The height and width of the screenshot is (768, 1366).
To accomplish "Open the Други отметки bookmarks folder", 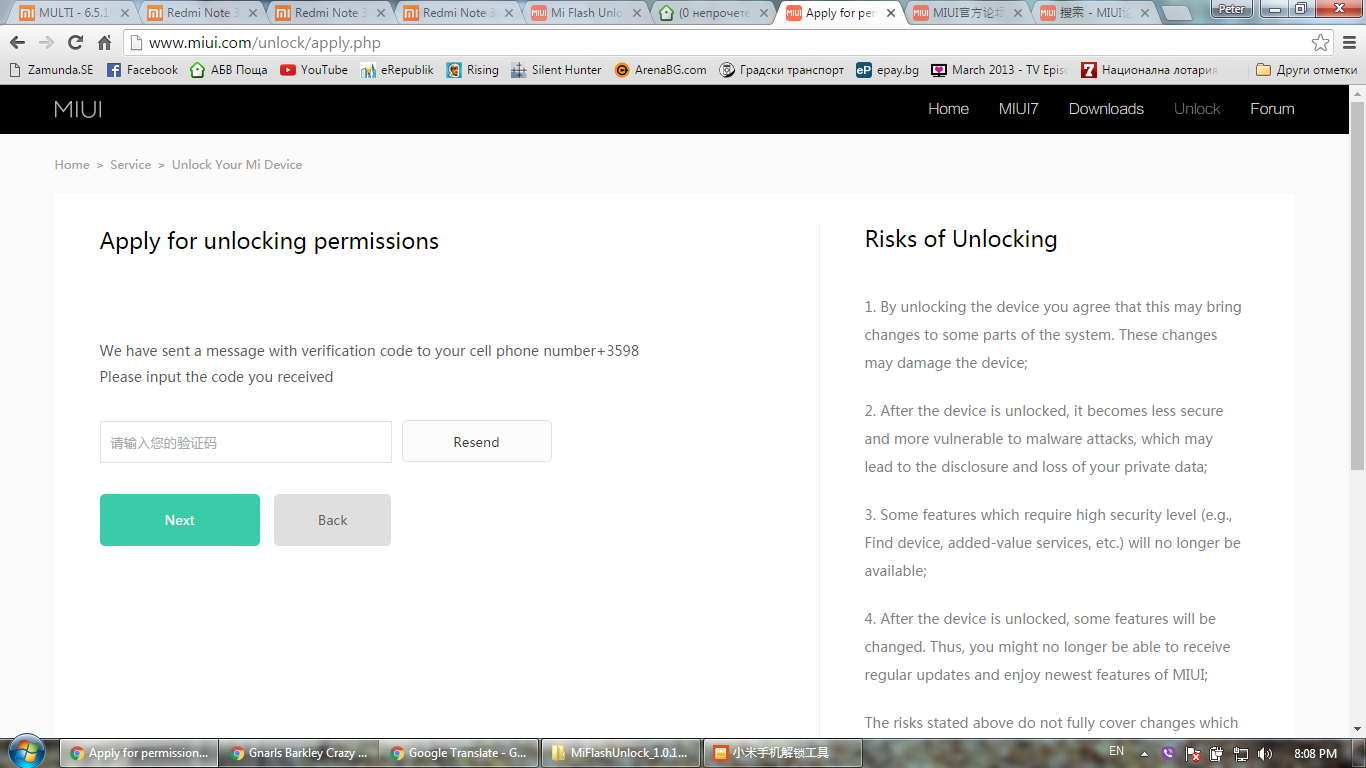I will pos(1307,70).
